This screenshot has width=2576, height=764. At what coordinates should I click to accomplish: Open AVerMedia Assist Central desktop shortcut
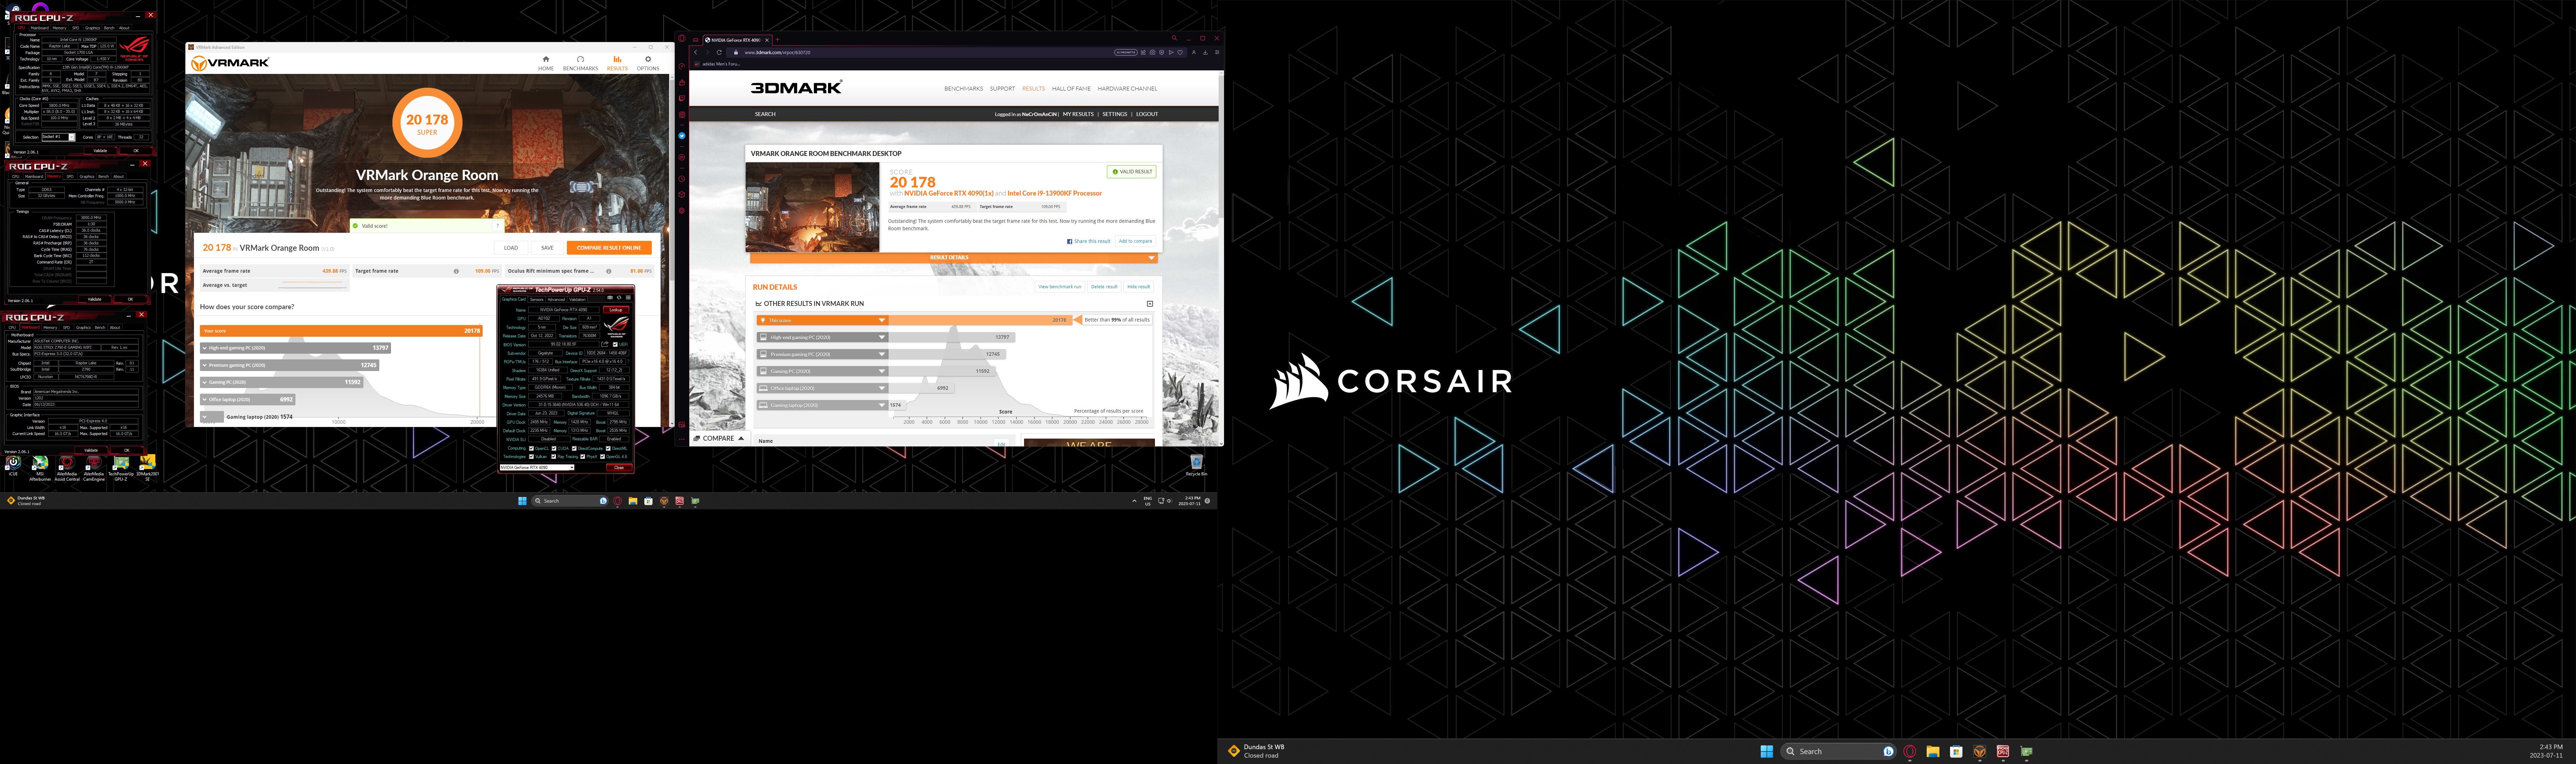point(67,468)
